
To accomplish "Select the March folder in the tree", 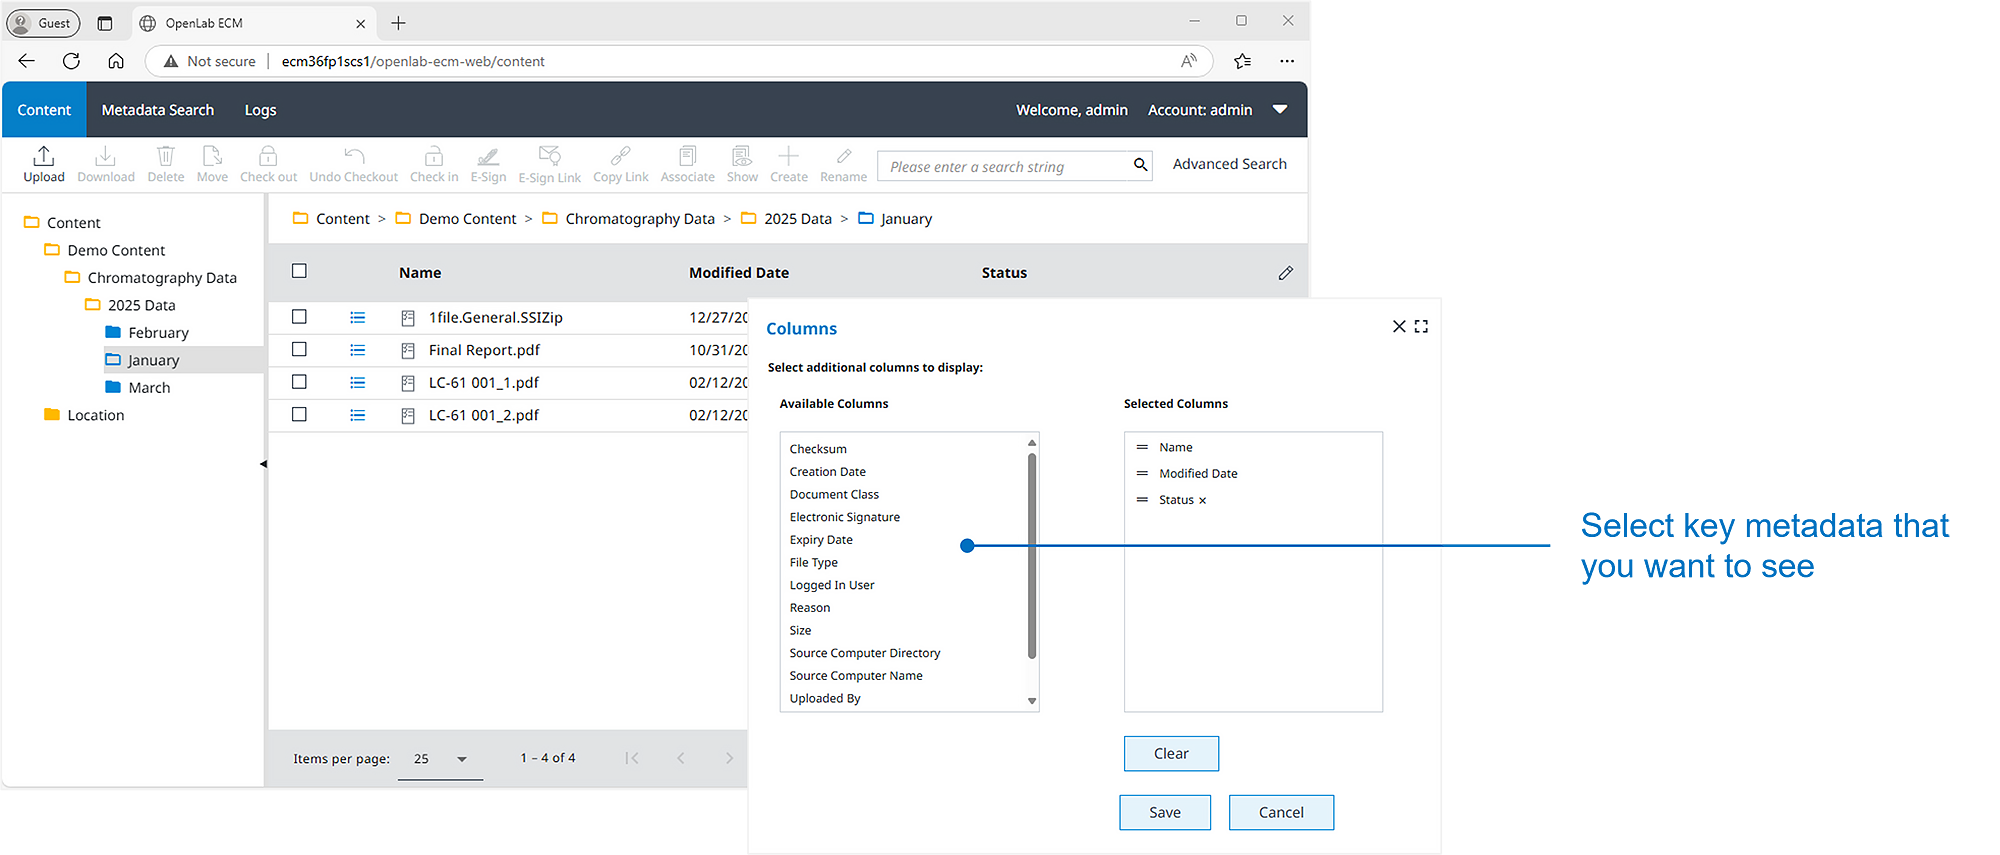I will (149, 388).
